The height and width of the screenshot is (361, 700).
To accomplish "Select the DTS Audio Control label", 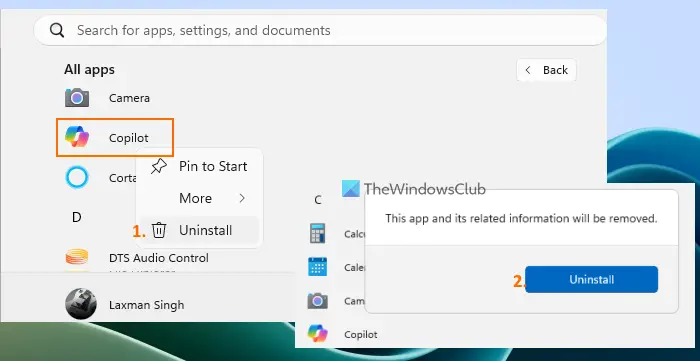I will pos(158,258).
